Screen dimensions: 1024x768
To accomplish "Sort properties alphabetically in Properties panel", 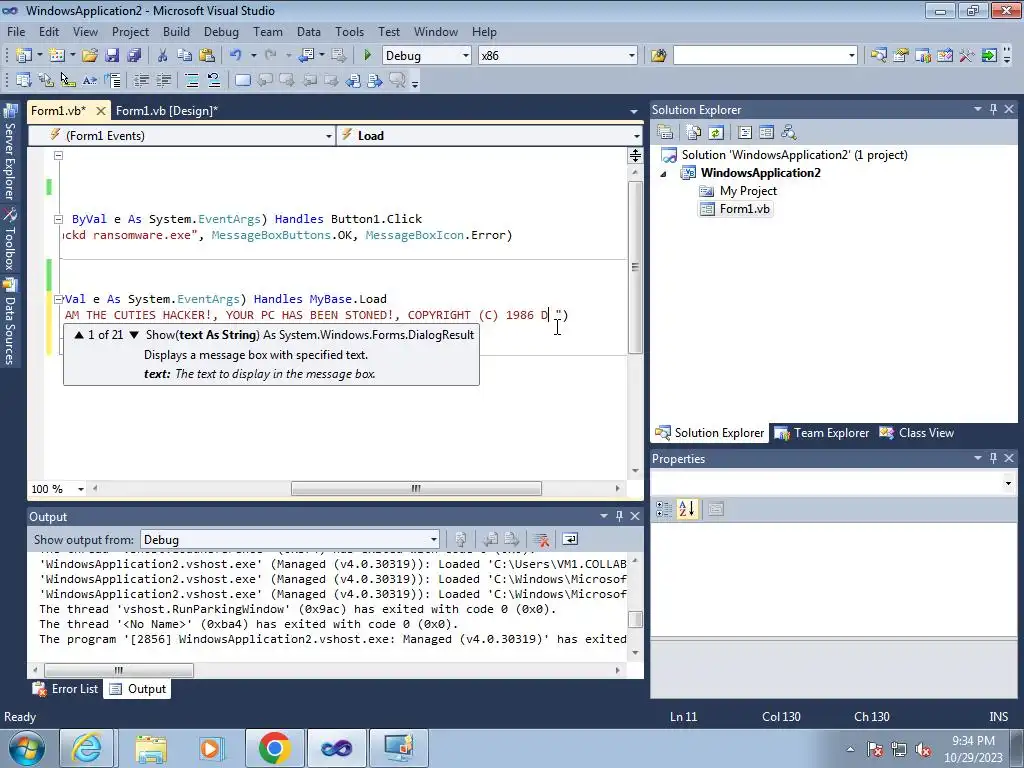I will tap(687, 509).
